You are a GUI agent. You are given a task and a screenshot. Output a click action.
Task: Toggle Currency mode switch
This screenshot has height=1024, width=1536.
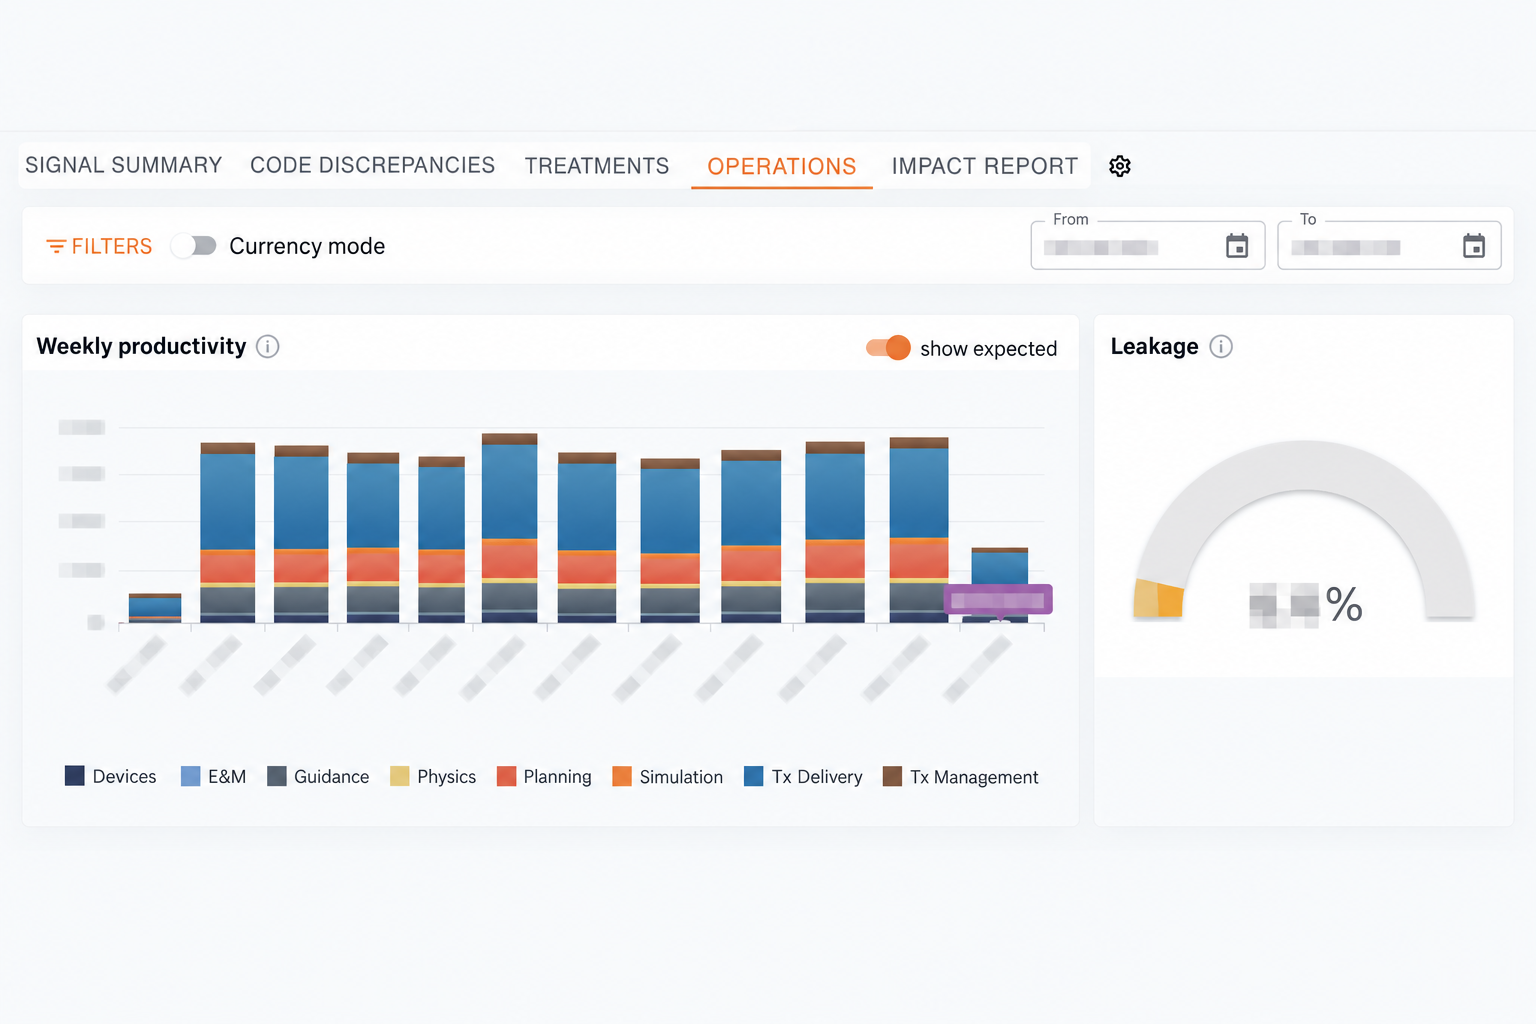point(193,245)
